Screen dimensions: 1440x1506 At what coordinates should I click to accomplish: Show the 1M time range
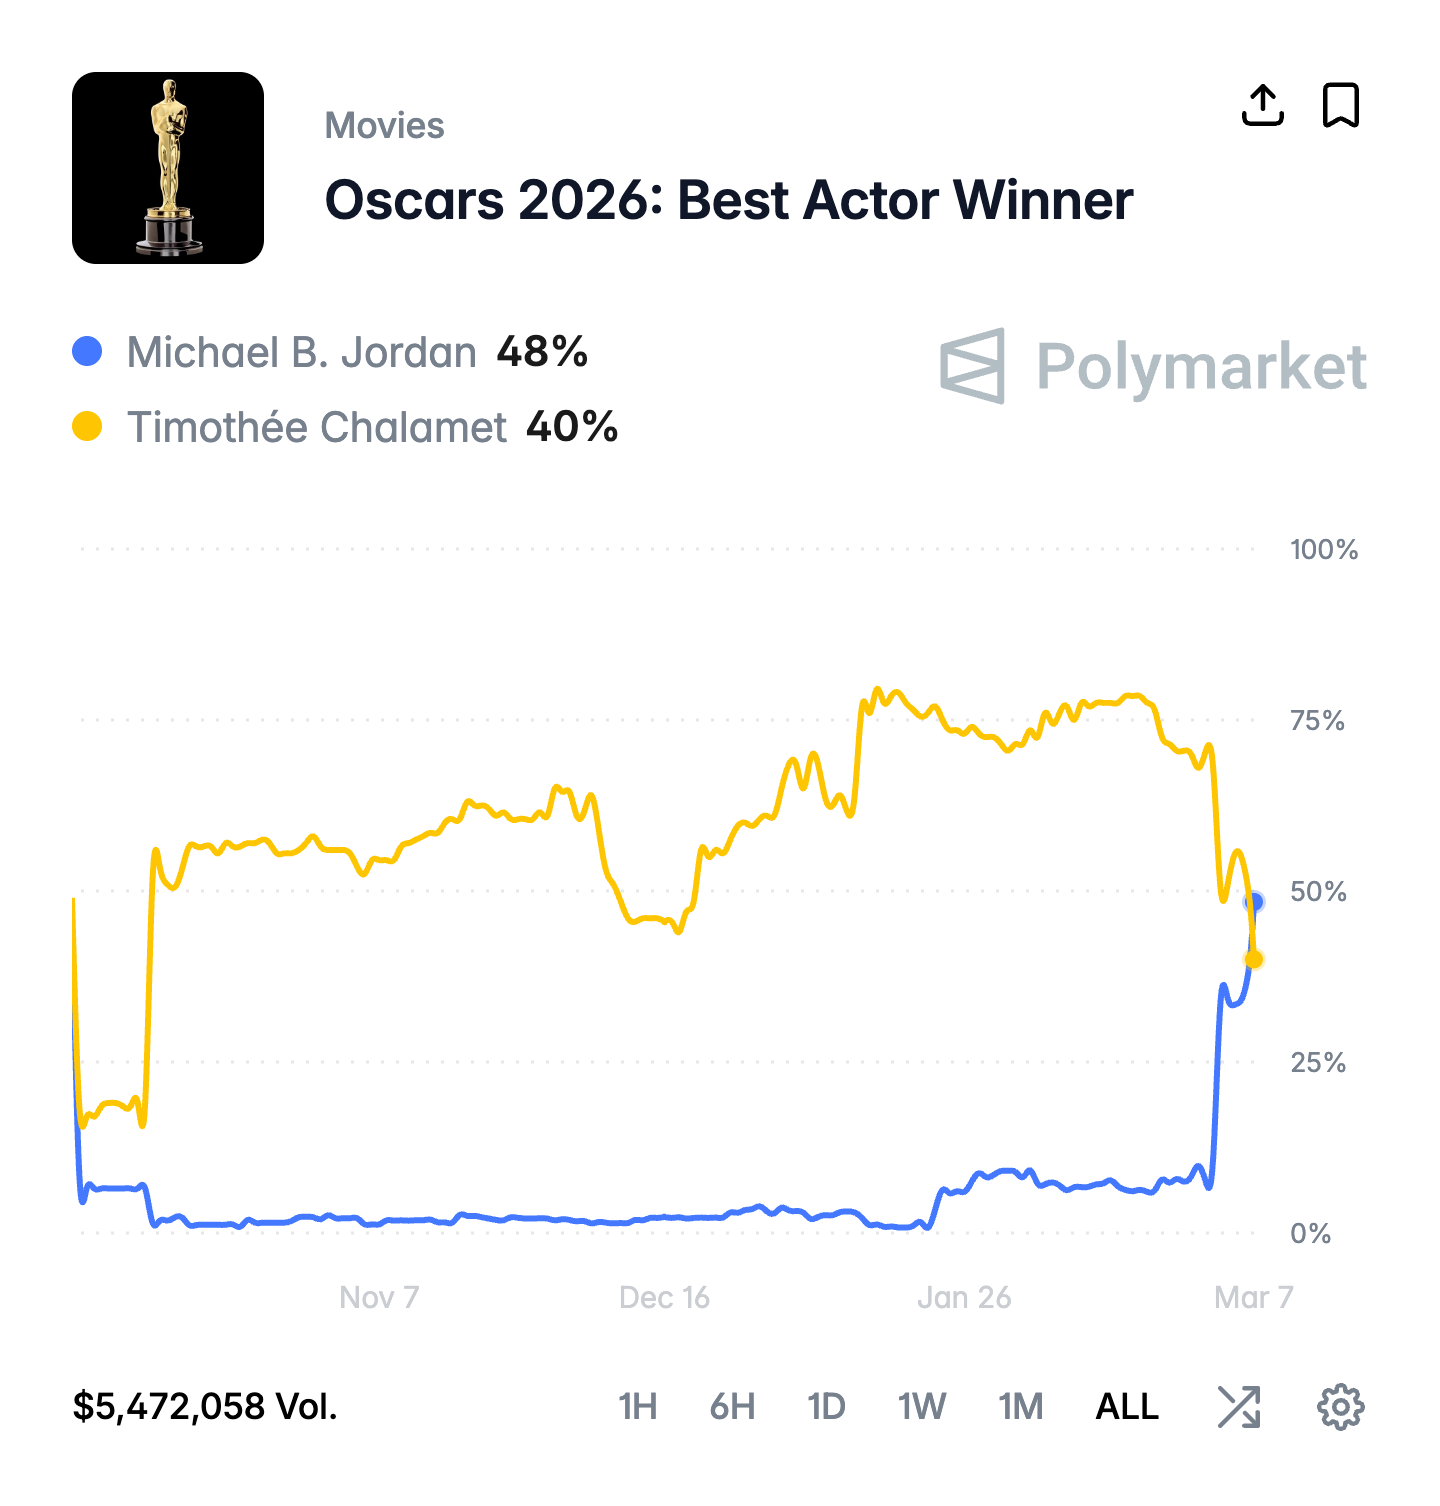(x=1020, y=1407)
